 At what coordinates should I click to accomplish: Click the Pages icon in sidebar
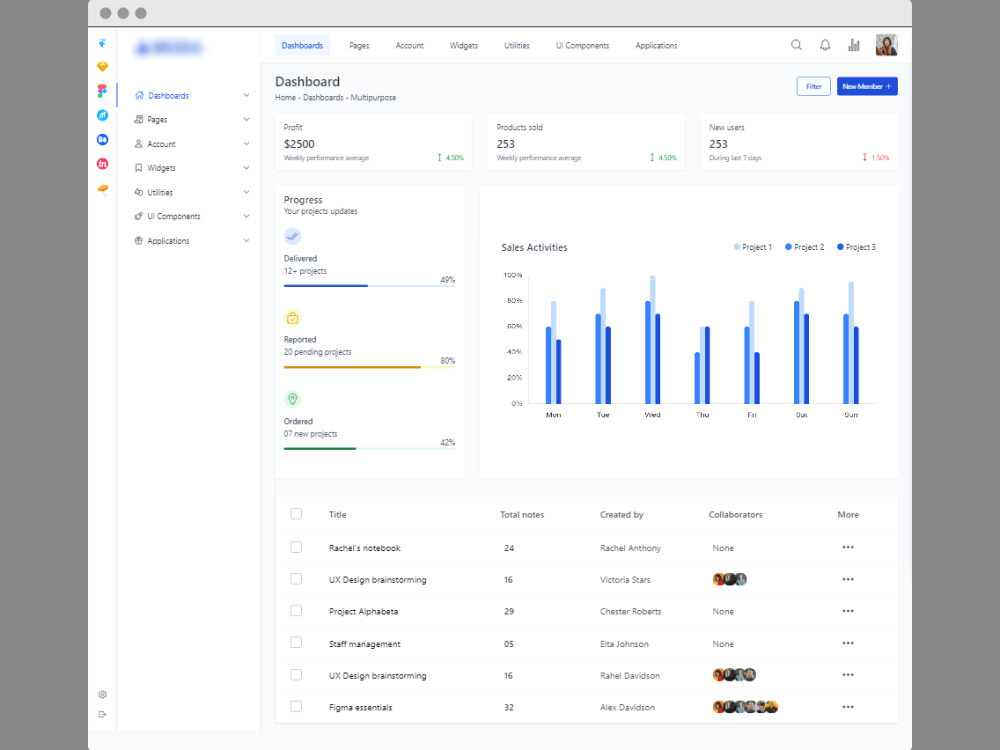pos(138,119)
